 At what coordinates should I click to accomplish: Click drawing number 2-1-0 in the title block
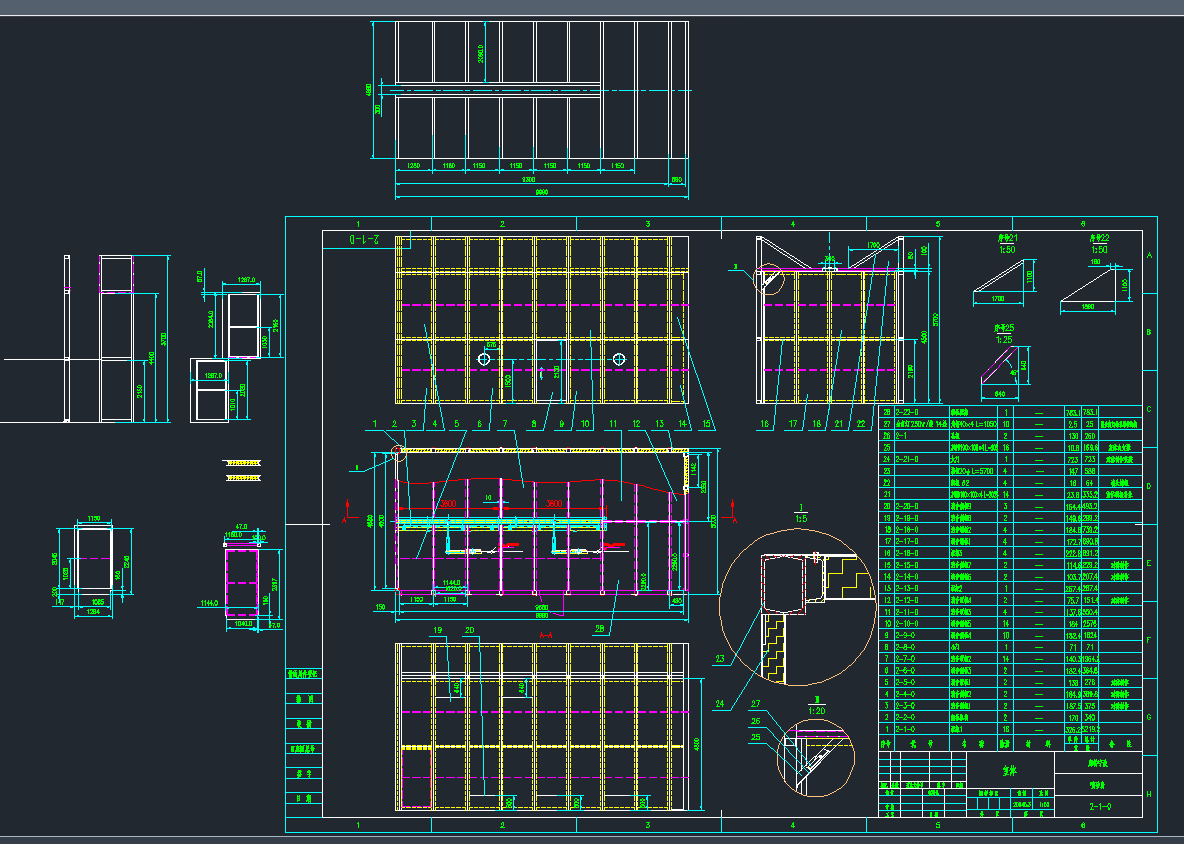coord(1100,804)
